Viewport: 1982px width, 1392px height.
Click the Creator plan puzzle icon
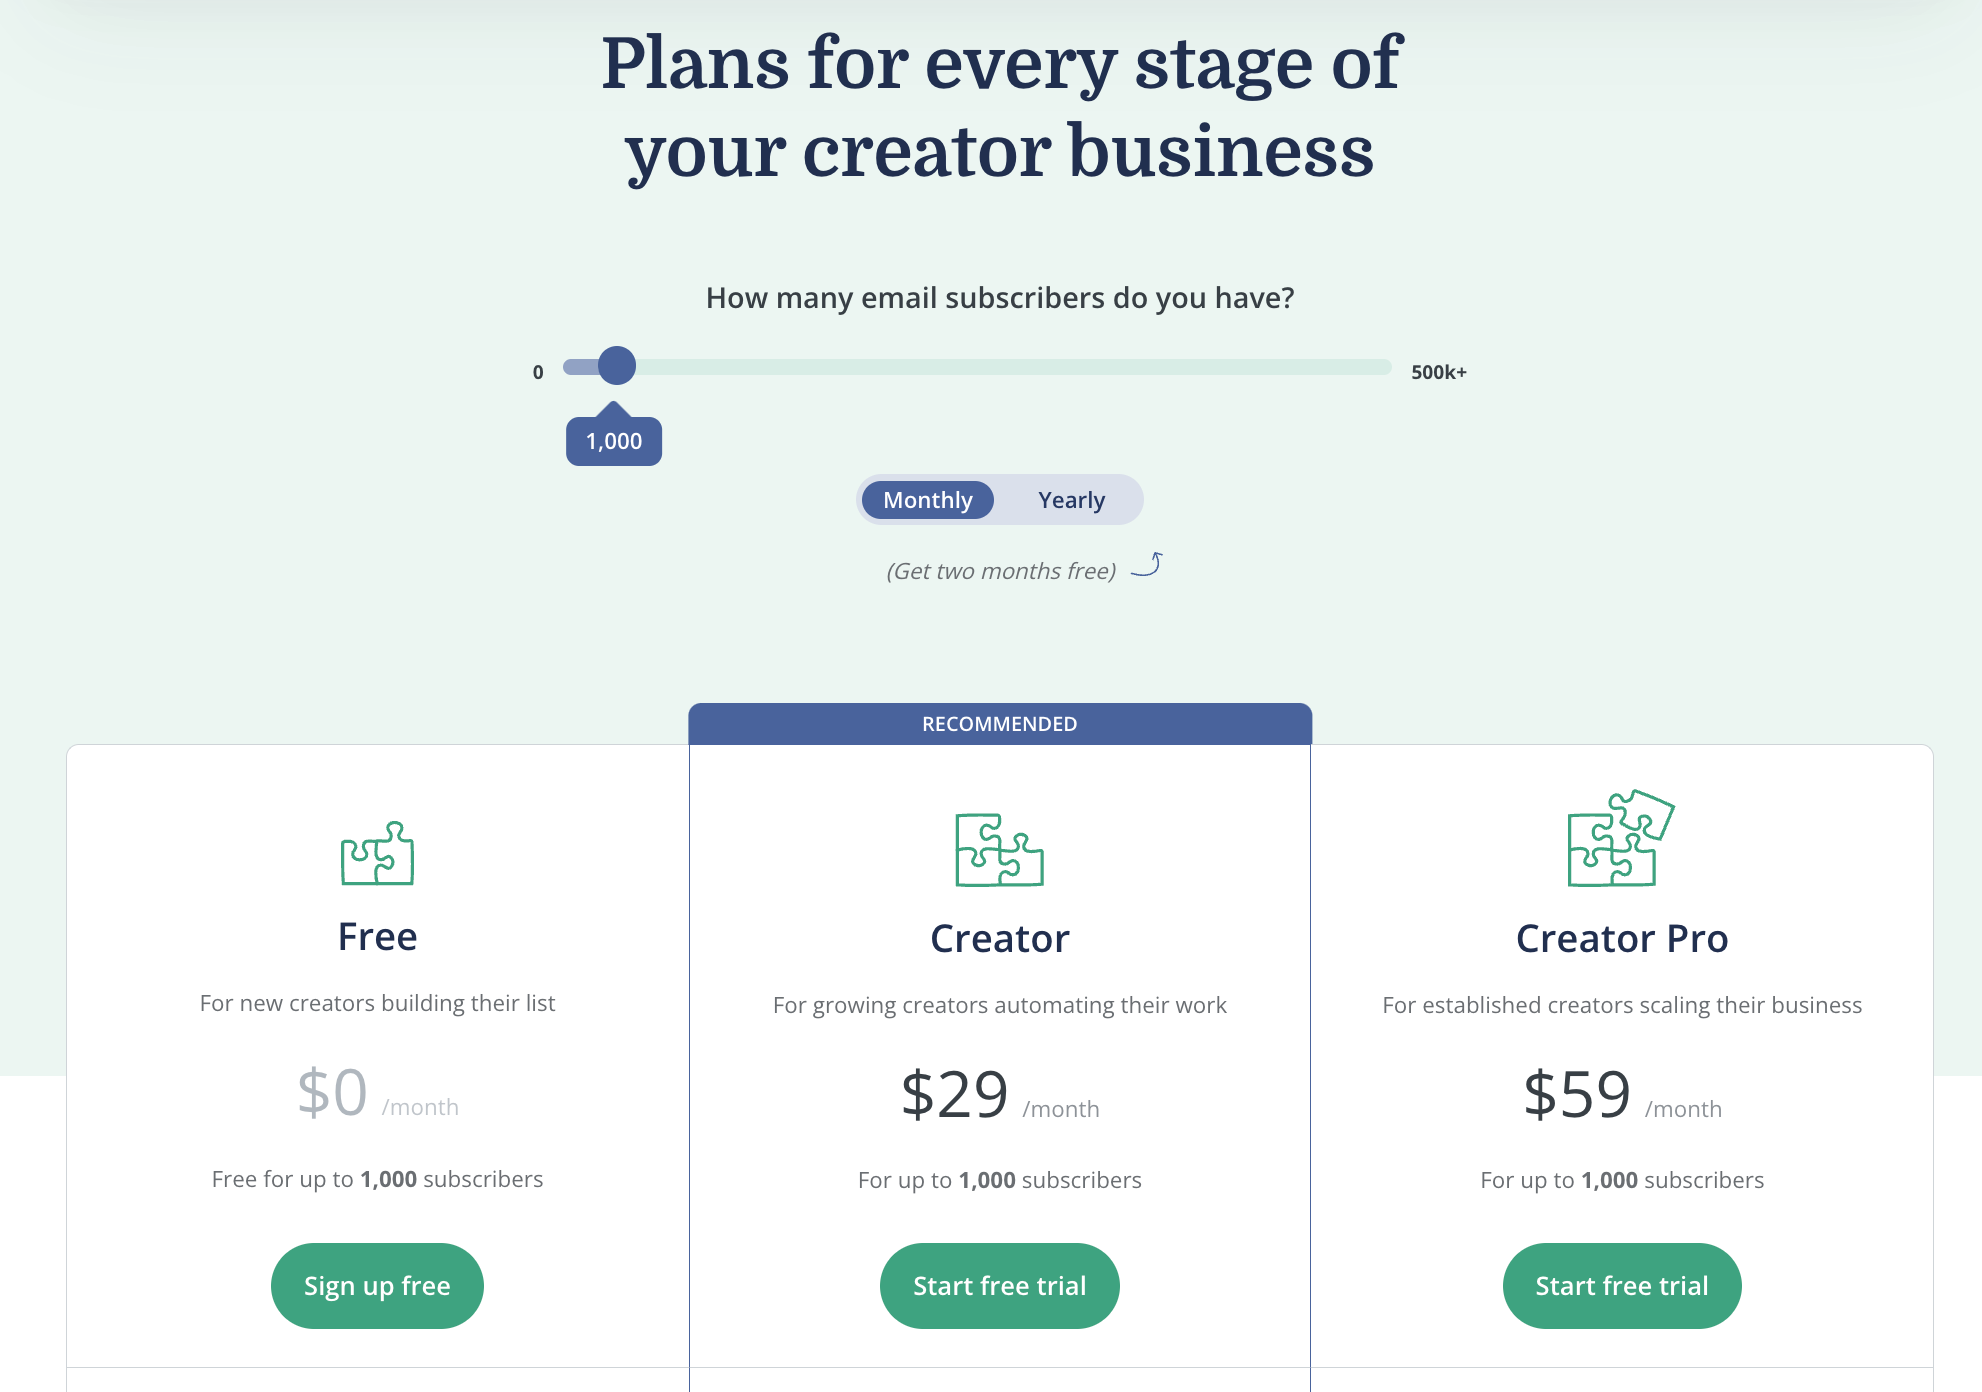[999, 850]
